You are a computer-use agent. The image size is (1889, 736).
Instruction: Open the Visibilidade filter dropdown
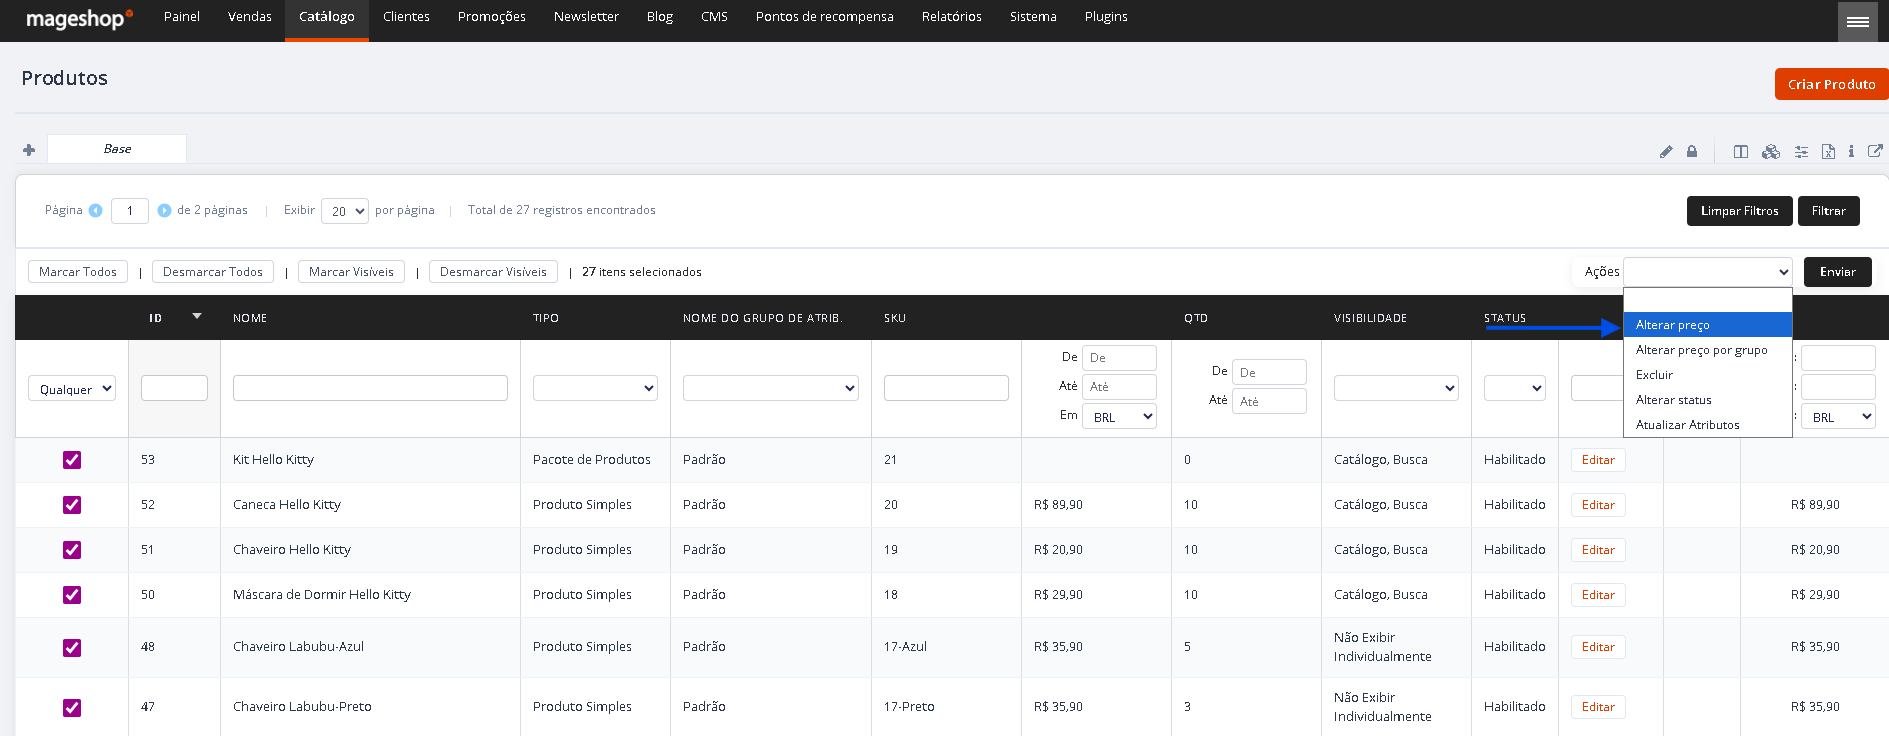pos(1396,388)
